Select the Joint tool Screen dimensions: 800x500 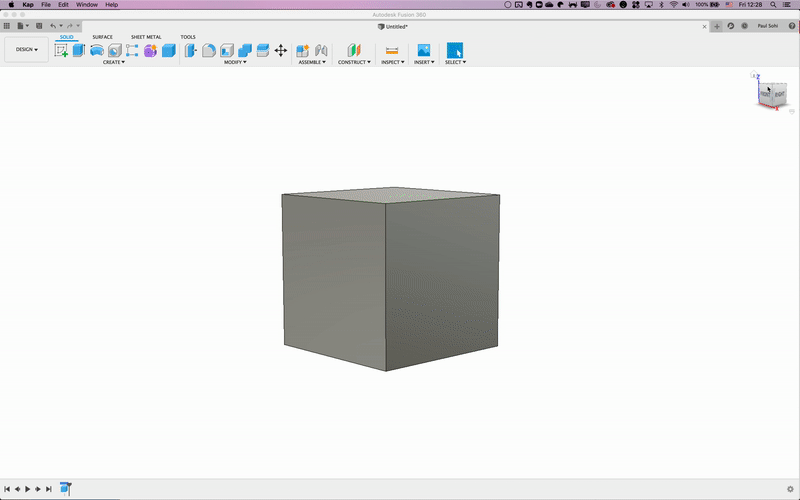click(x=321, y=50)
